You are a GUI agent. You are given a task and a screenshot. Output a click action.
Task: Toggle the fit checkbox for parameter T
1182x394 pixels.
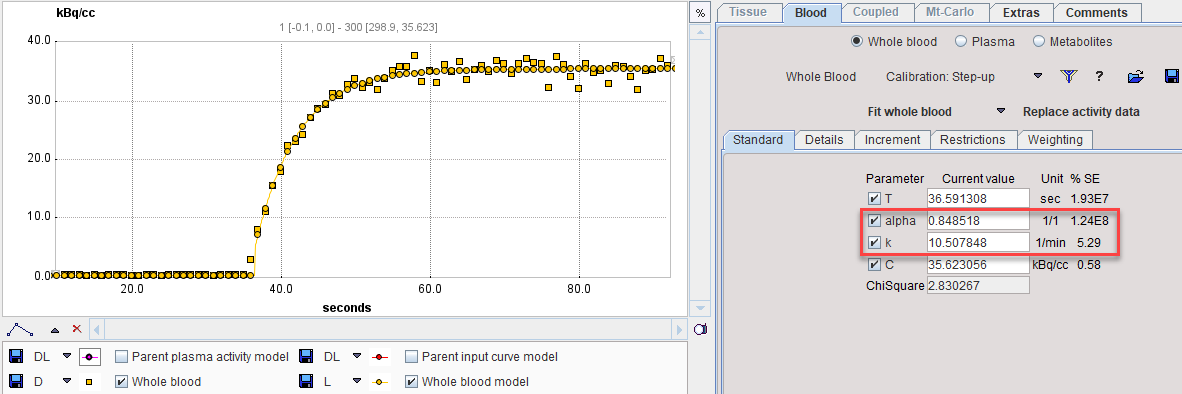pos(874,199)
